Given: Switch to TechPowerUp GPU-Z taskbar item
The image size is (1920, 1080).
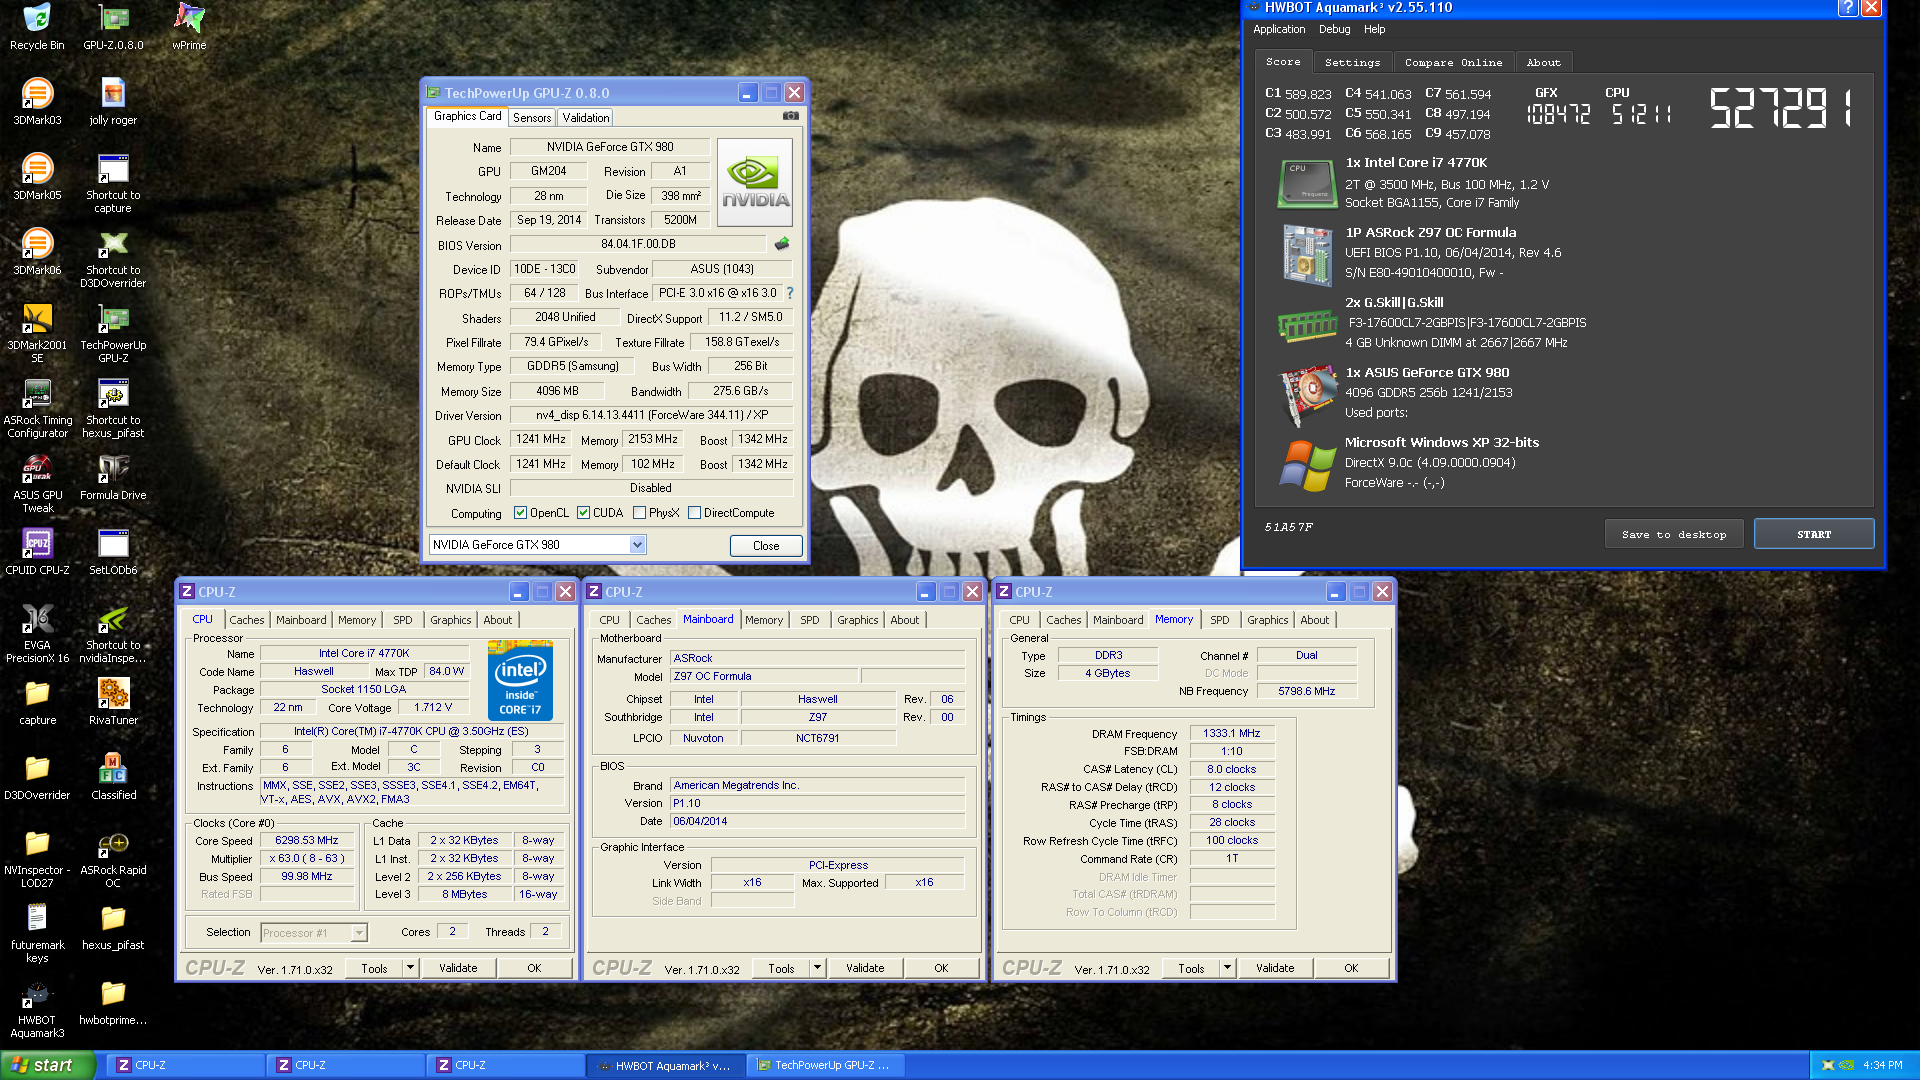Looking at the screenshot, I should pyautogui.click(x=825, y=1066).
